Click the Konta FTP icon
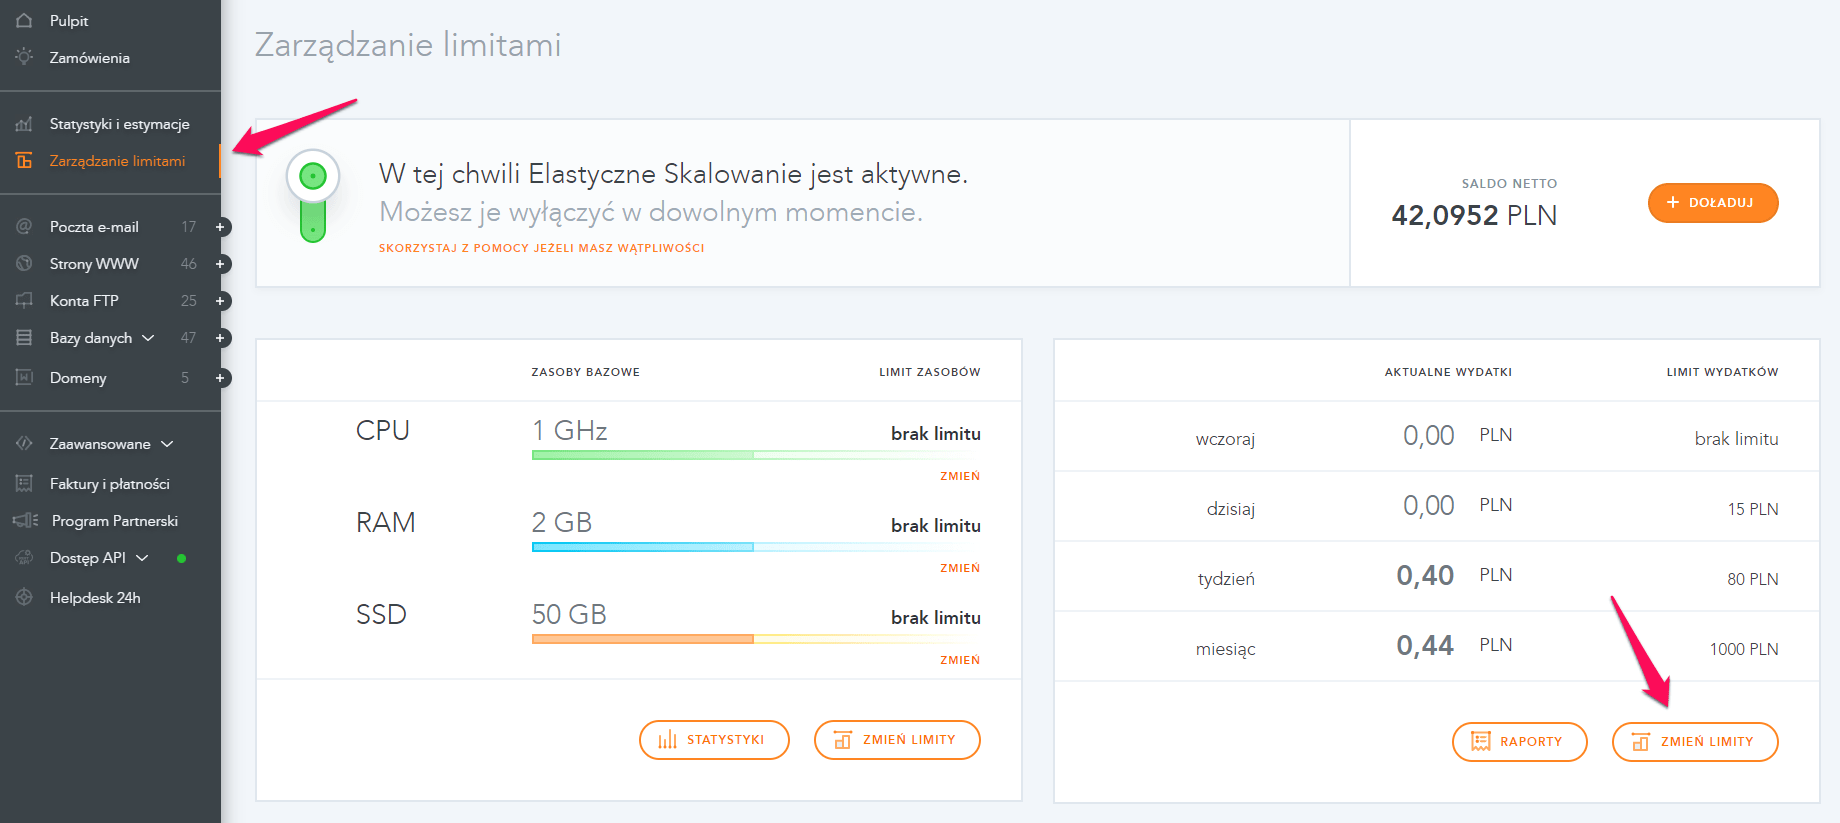Viewport: 1840px width, 823px height. coord(24,301)
